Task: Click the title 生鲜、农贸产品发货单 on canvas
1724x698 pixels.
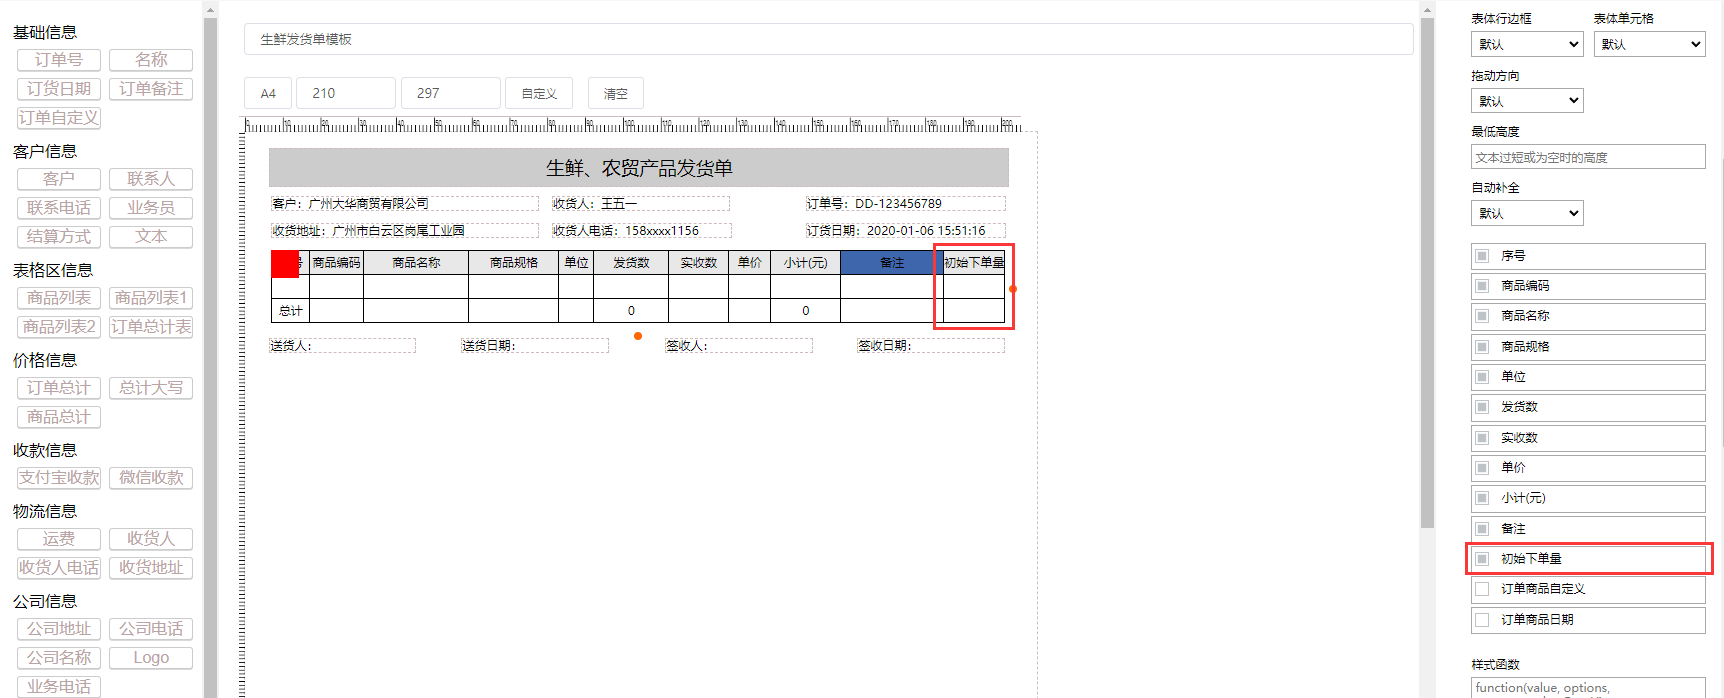Action: pyautogui.click(x=639, y=168)
